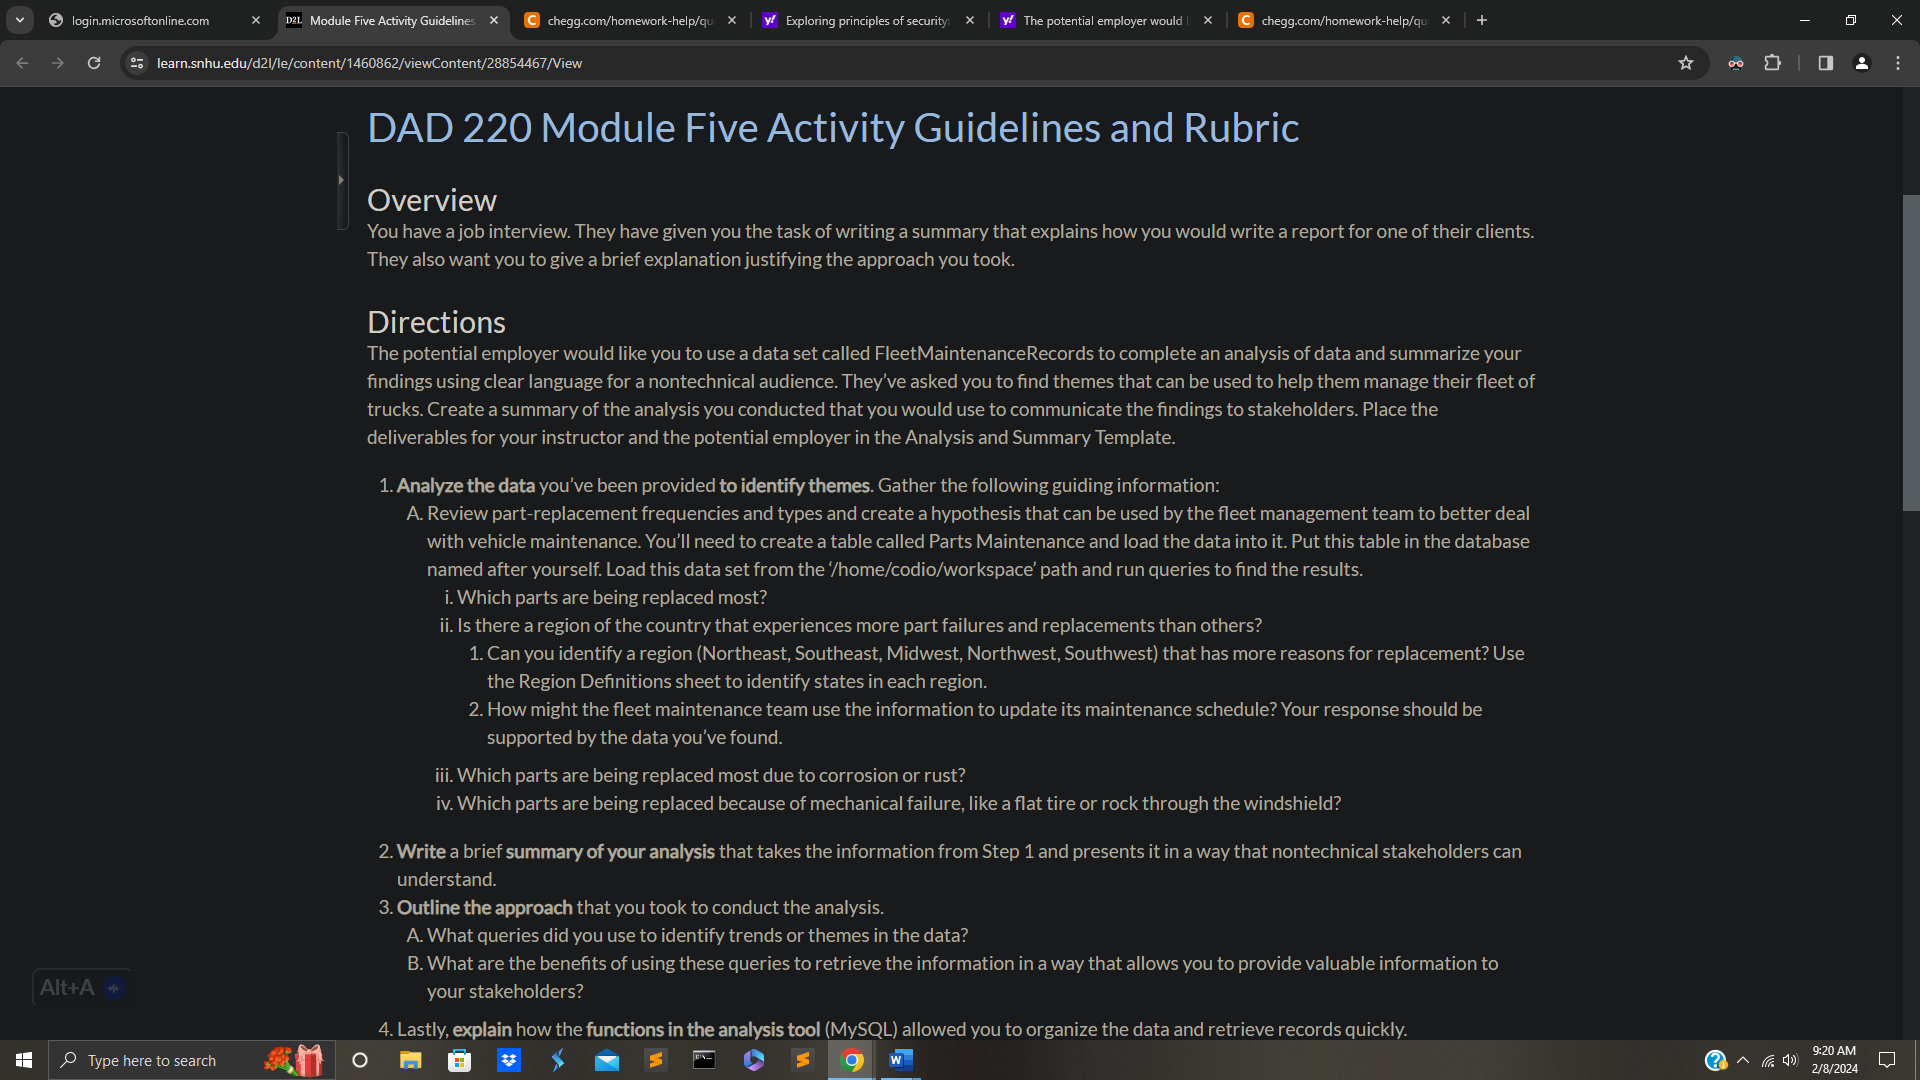
Task: Open Chrome's side panel icon
Action: coord(1824,62)
